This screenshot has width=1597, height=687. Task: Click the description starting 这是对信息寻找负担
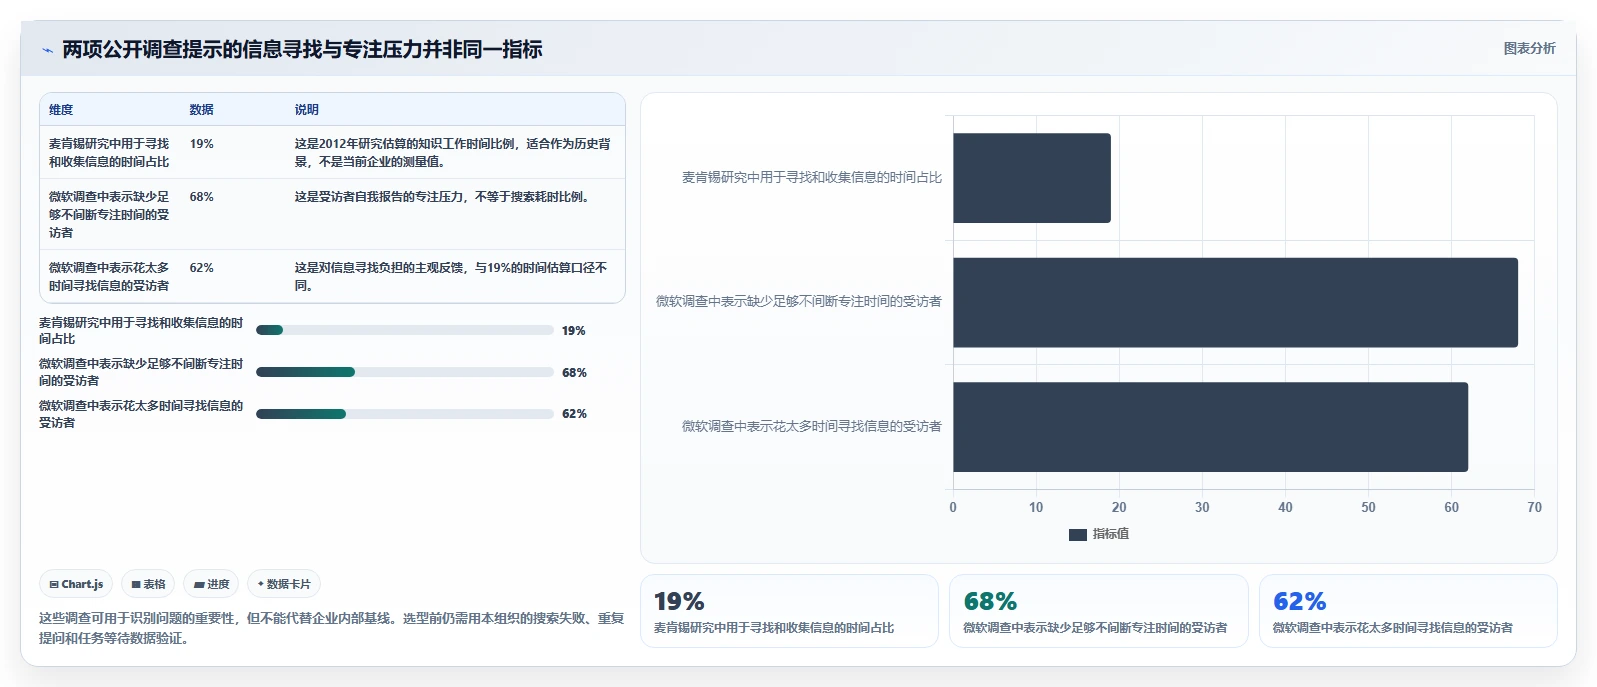[x=451, y=277]
